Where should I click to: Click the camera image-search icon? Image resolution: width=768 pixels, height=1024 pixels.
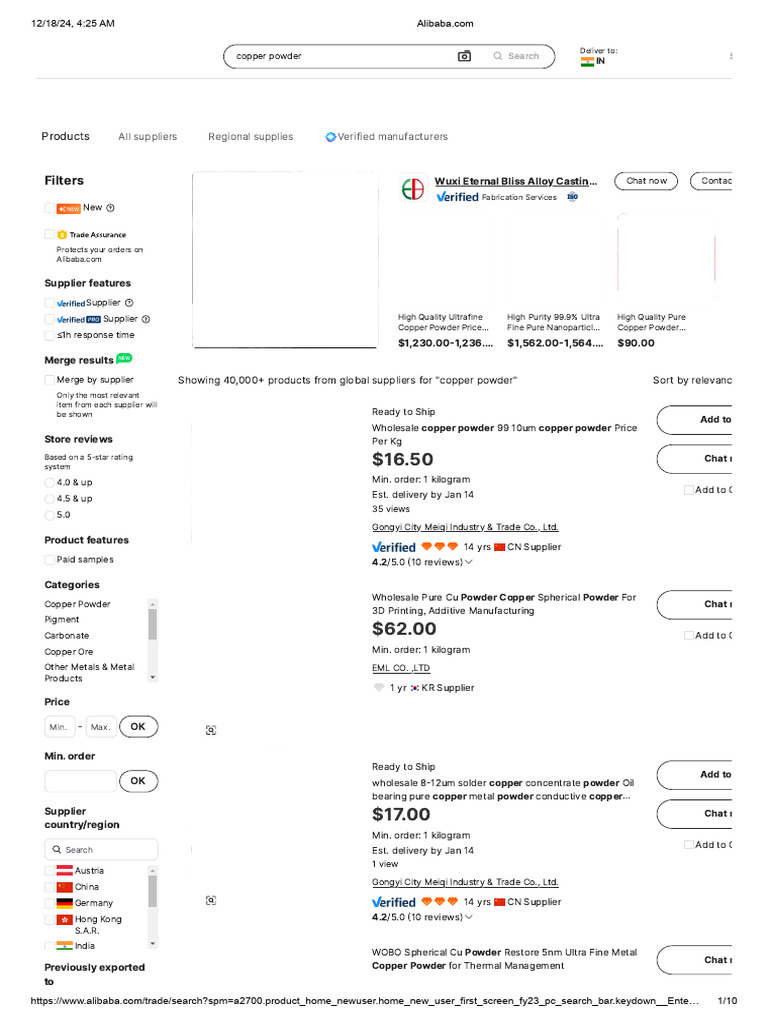point(464,56)
